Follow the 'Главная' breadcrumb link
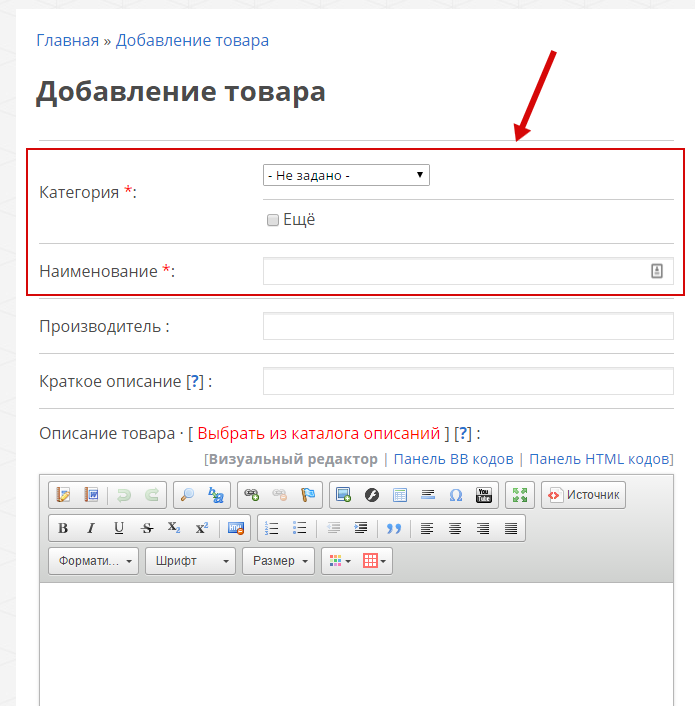This screenshot has width=695, height=706. click(67, 40)
